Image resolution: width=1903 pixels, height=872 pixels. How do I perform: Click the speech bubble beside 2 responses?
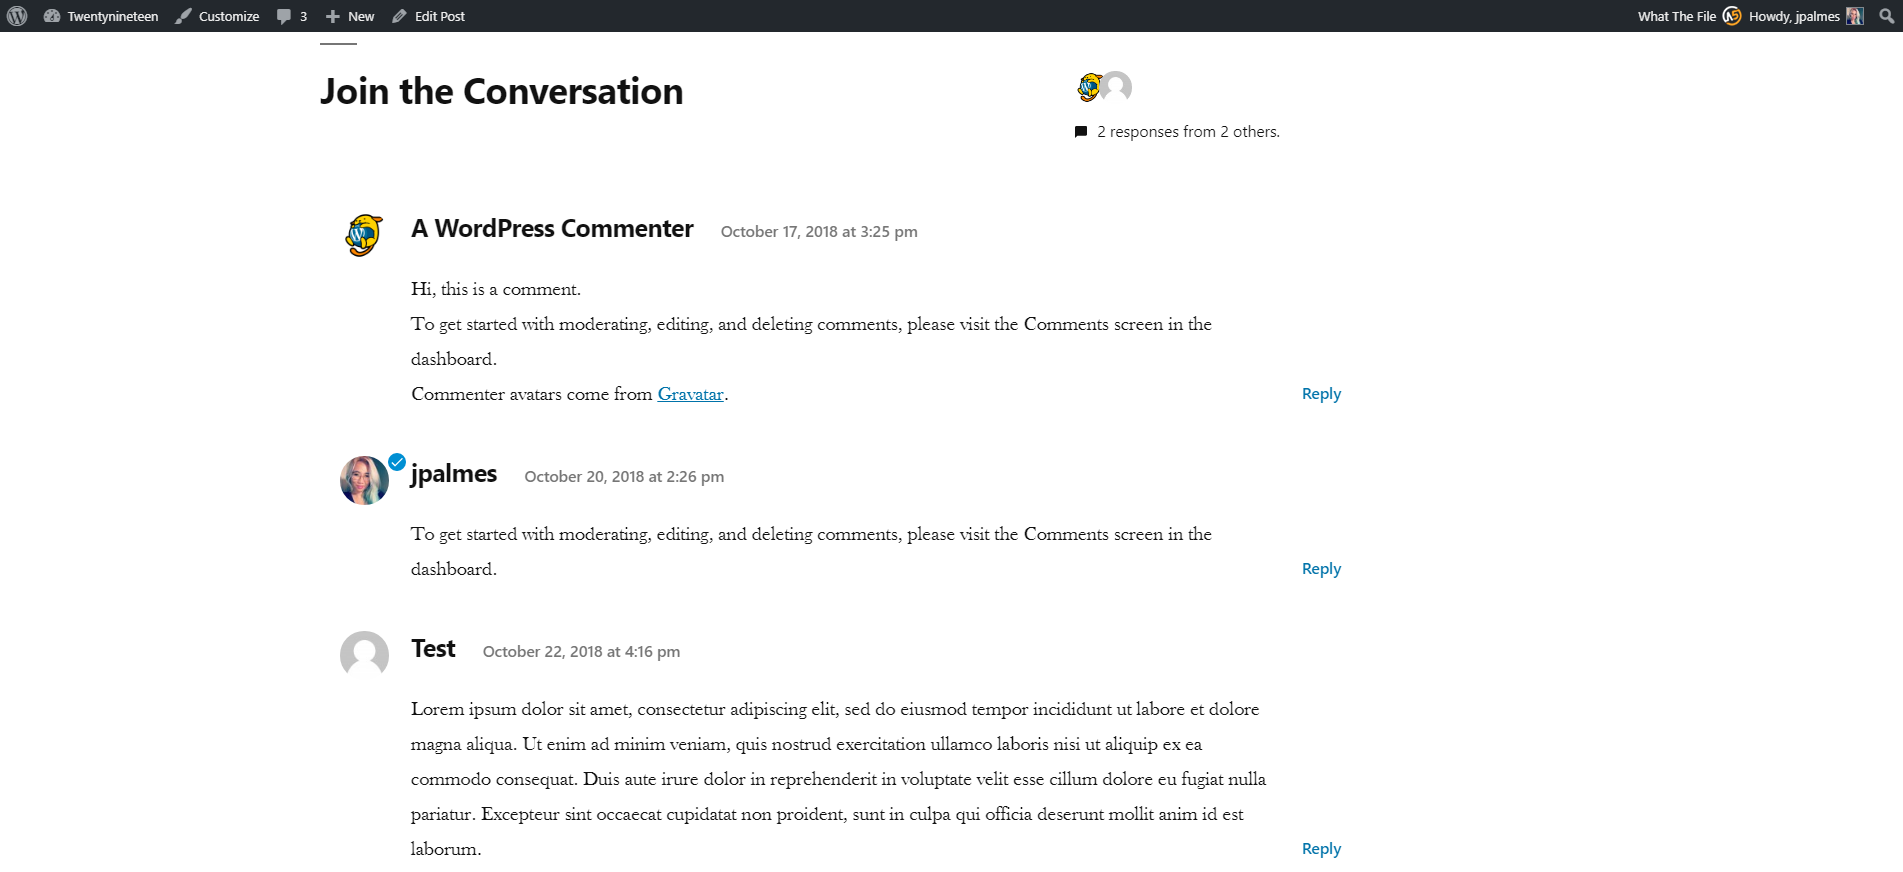pyautogui.click(x=1081, y=131)
